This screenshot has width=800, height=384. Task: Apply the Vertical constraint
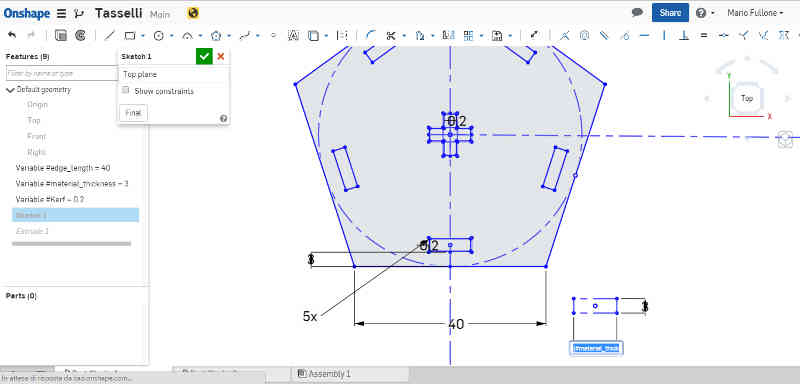(664, 36)
